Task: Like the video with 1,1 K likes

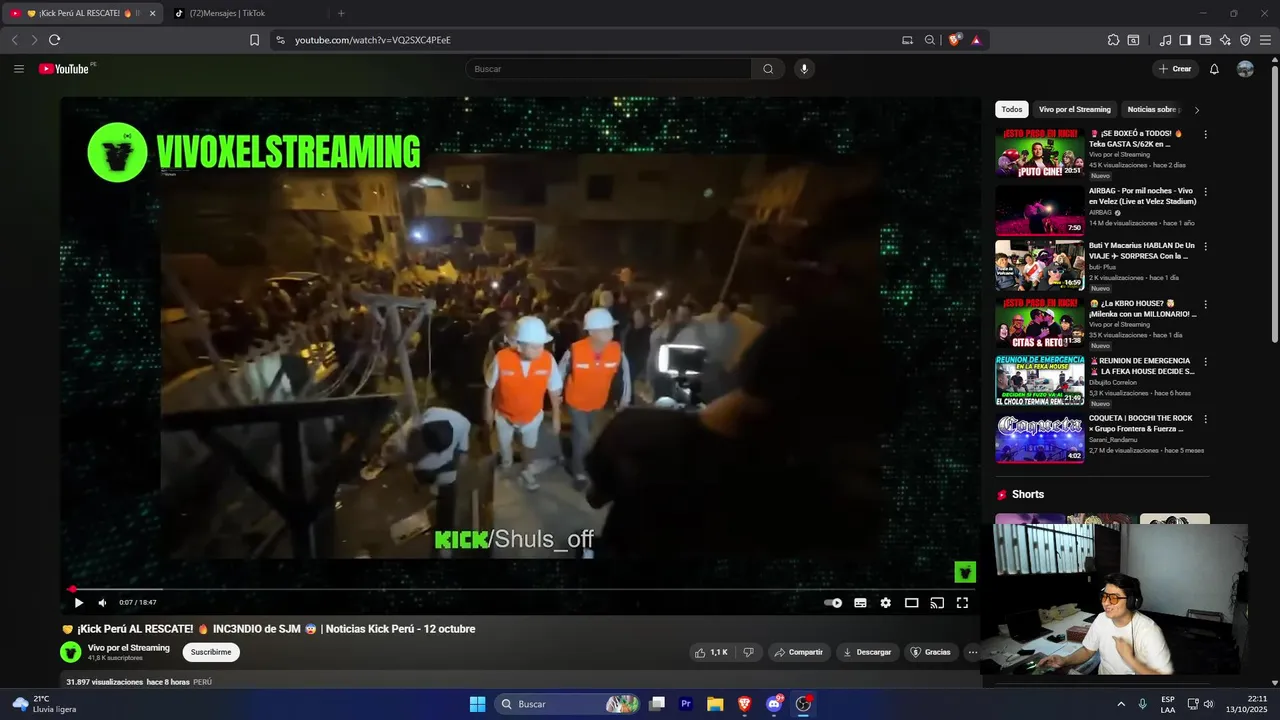Action: [x=712, y=652]
